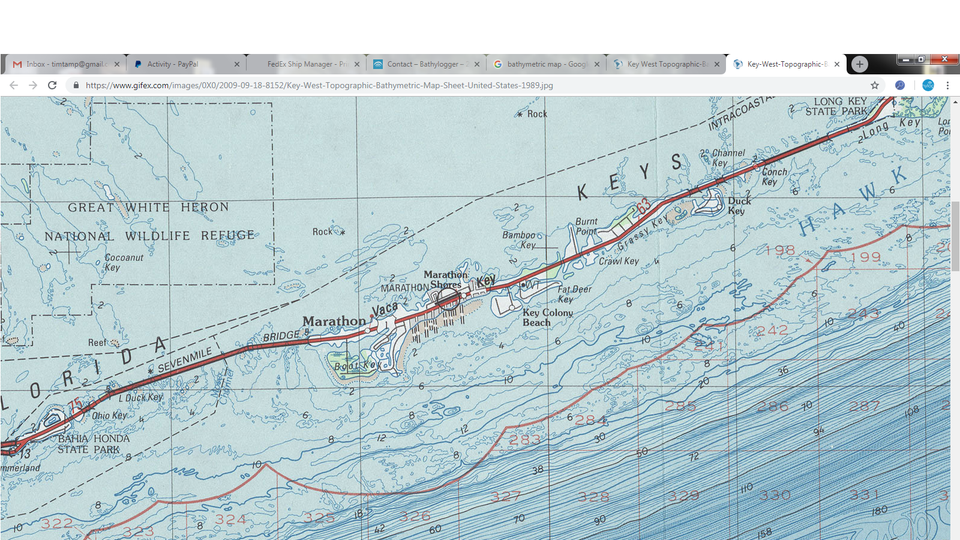
Task: Click the browser Back arrow
Action: 13,85
